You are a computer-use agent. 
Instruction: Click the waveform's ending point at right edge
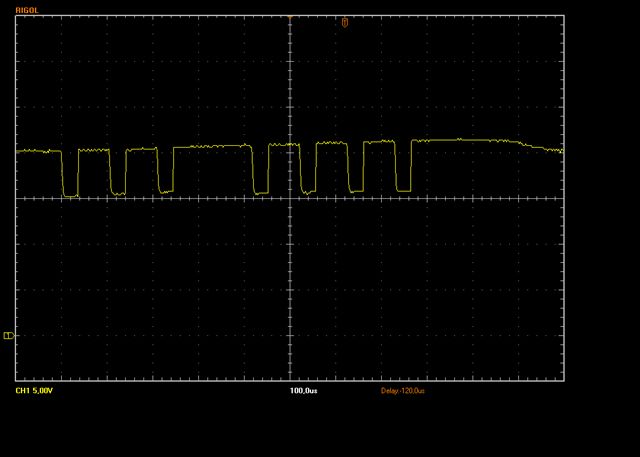[561, 151]
